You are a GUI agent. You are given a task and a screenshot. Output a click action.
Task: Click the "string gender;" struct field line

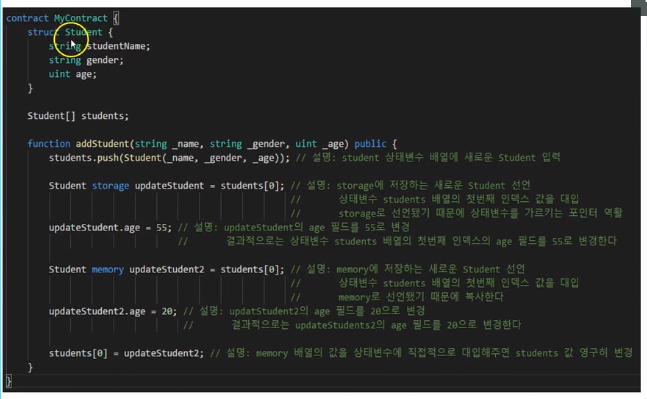coord(86,60)
